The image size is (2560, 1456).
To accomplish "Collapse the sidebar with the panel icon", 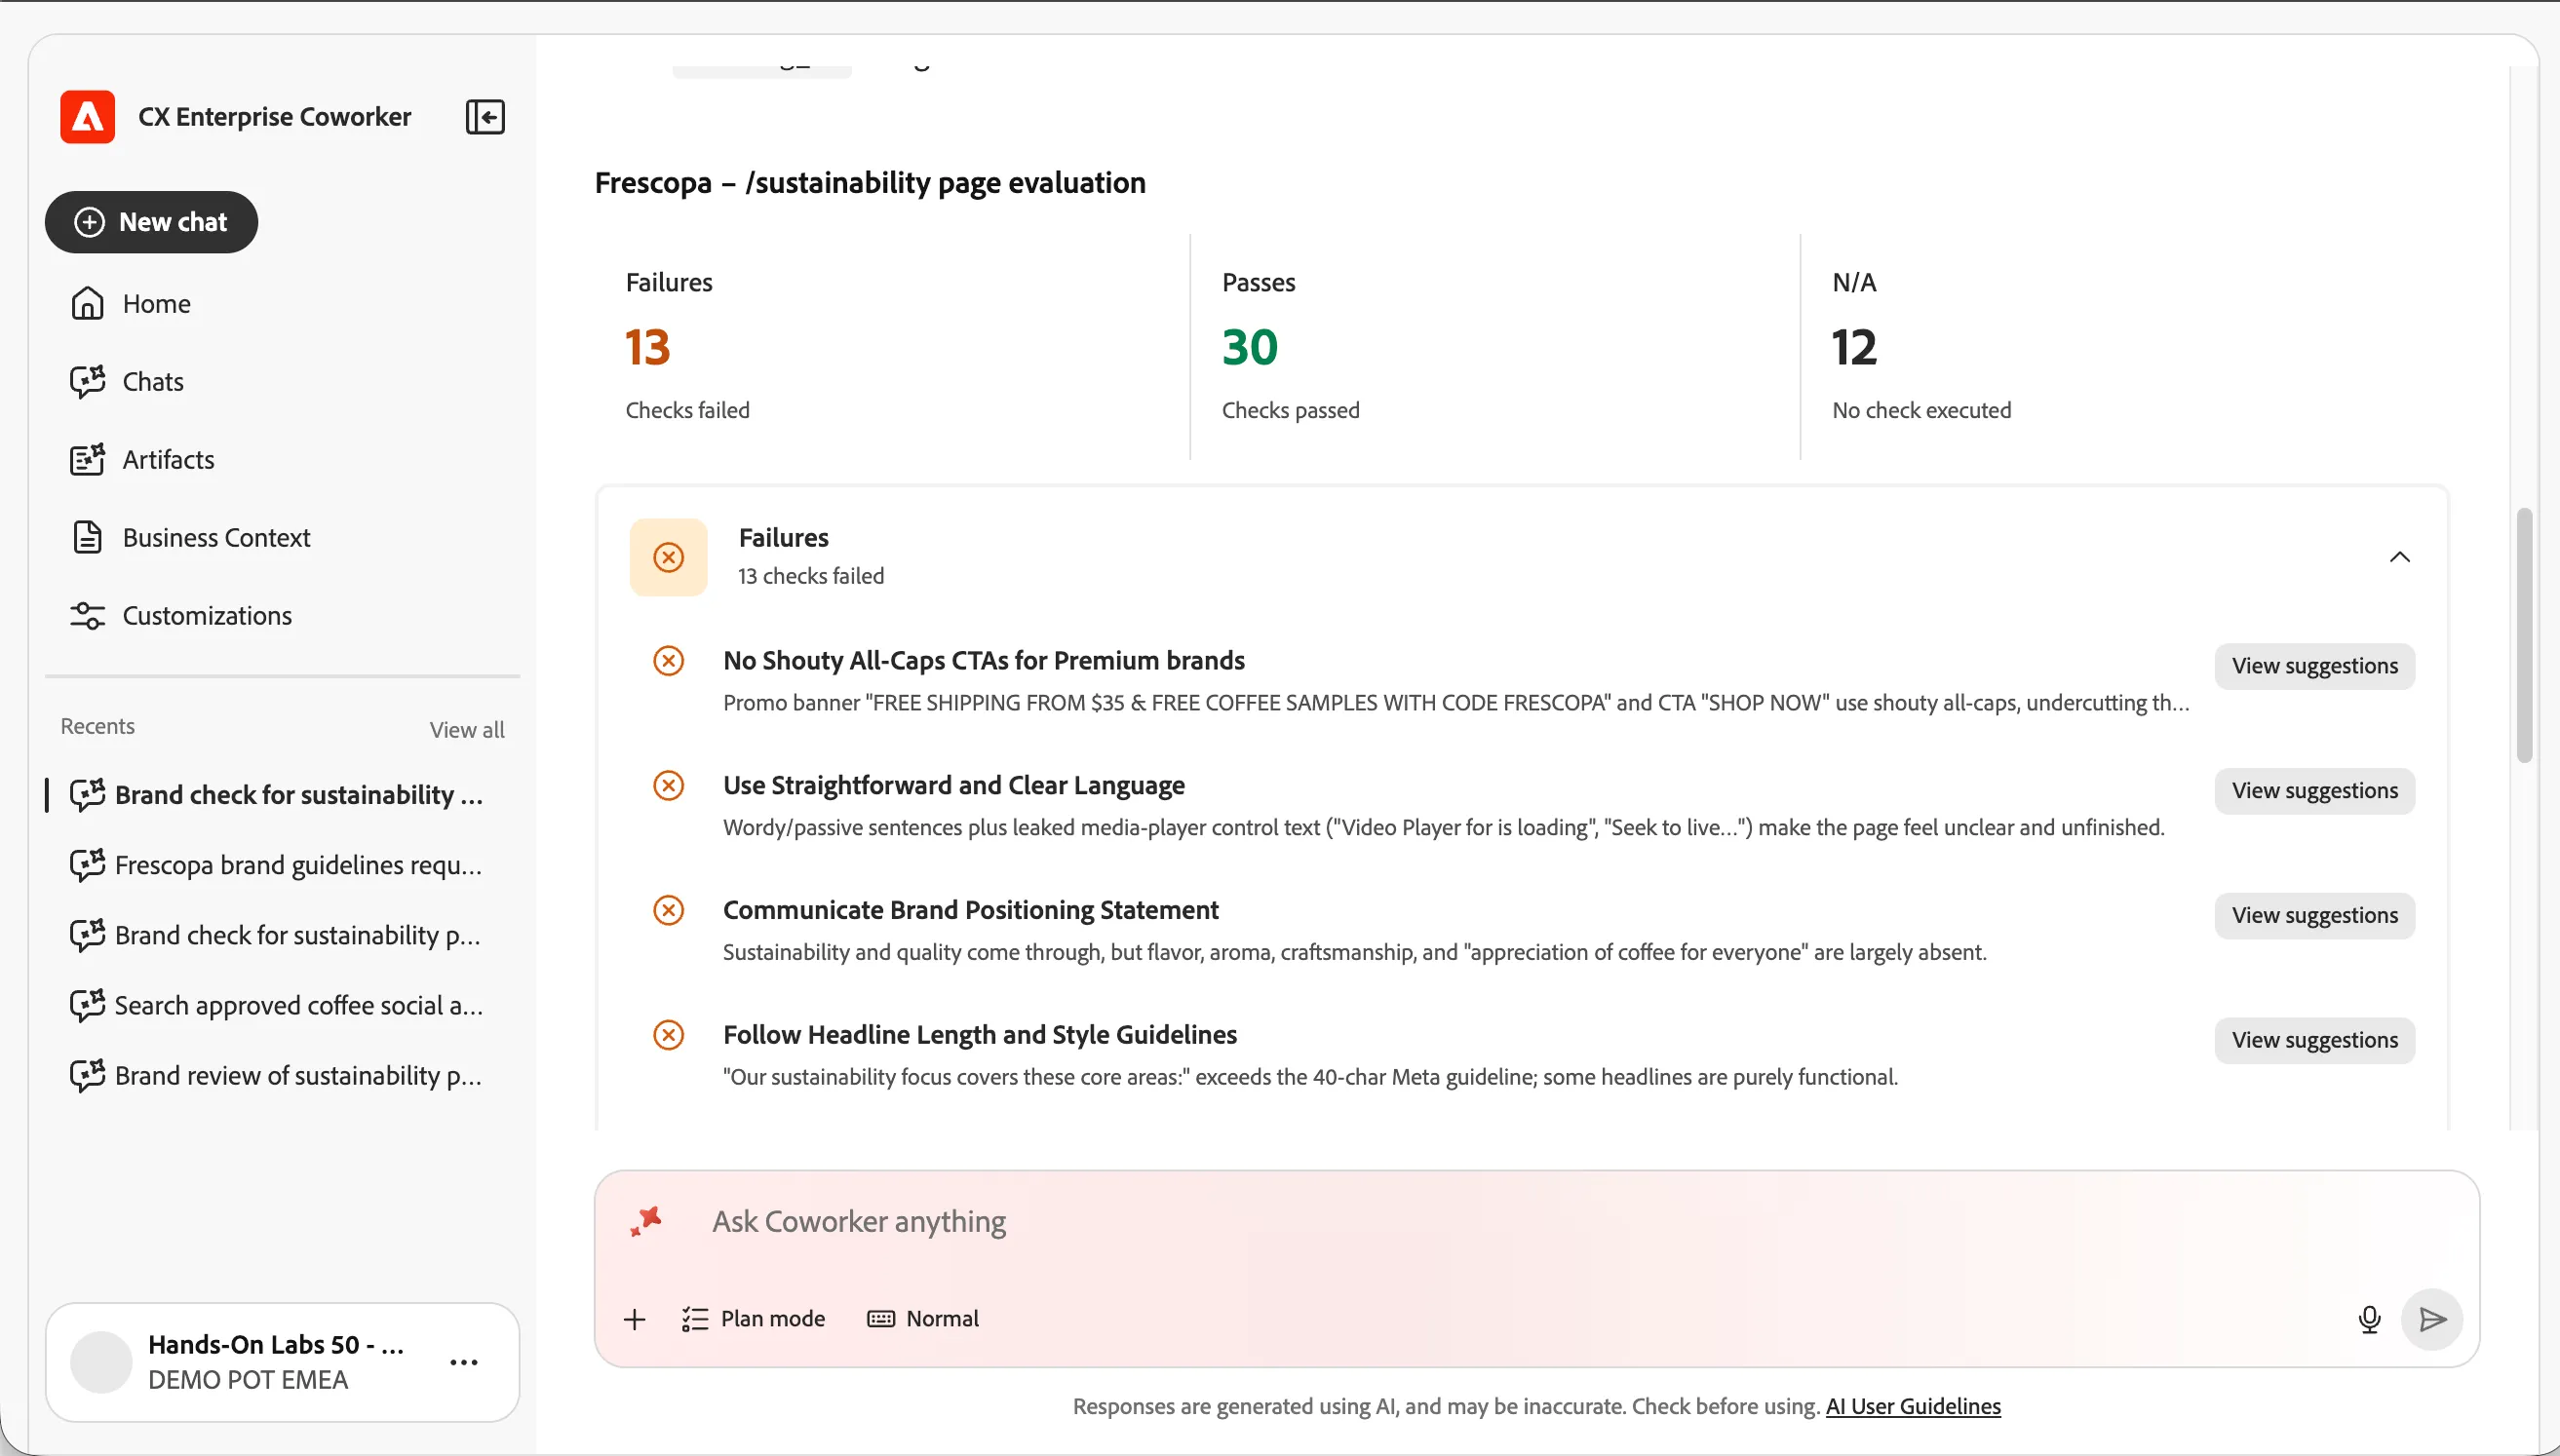I will coord(485,117).
